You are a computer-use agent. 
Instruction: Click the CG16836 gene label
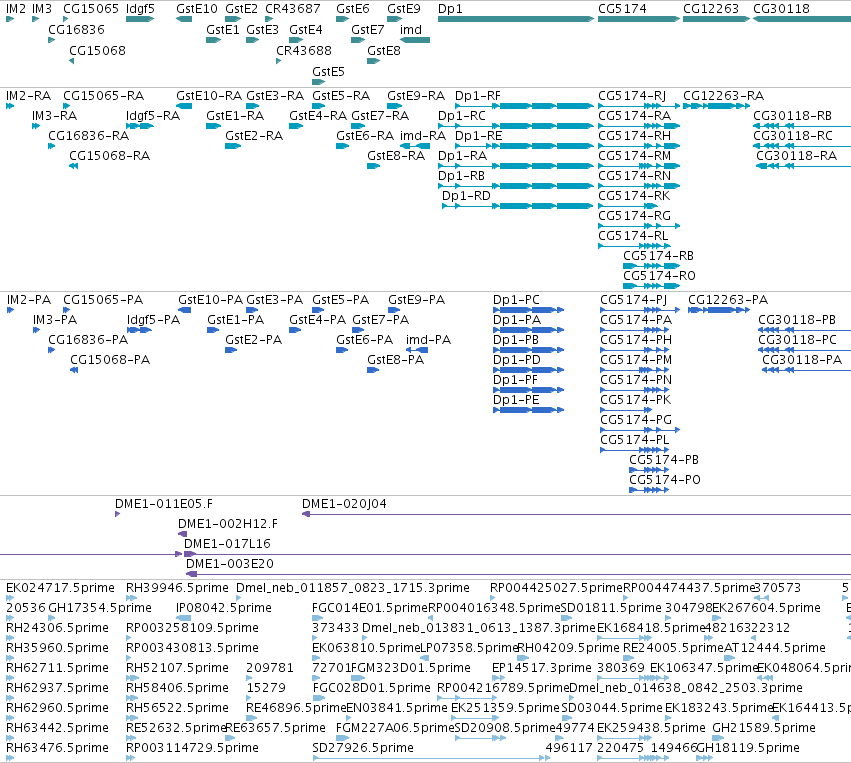[77, 30]
